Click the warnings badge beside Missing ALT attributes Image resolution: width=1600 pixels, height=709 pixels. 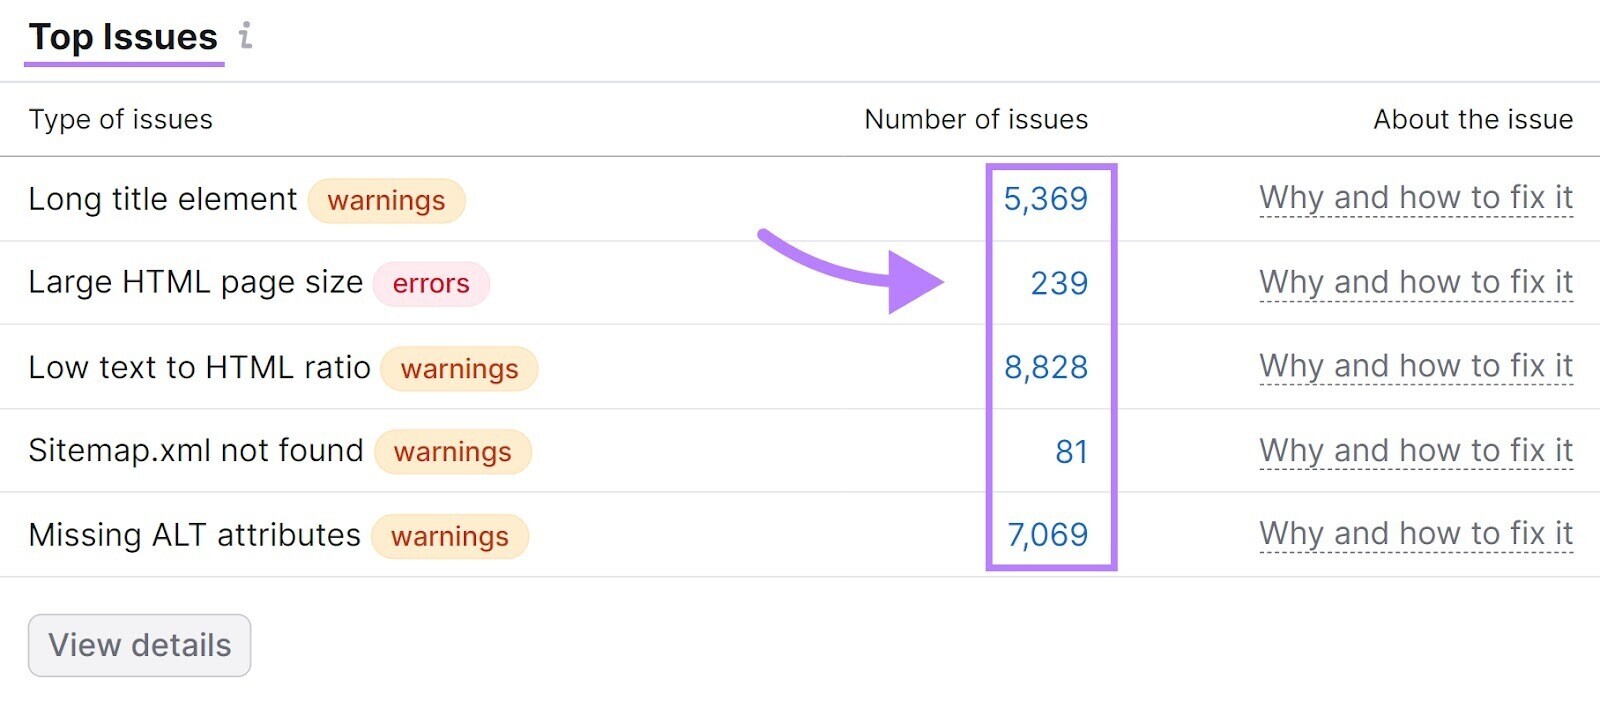tap(449, 537)
